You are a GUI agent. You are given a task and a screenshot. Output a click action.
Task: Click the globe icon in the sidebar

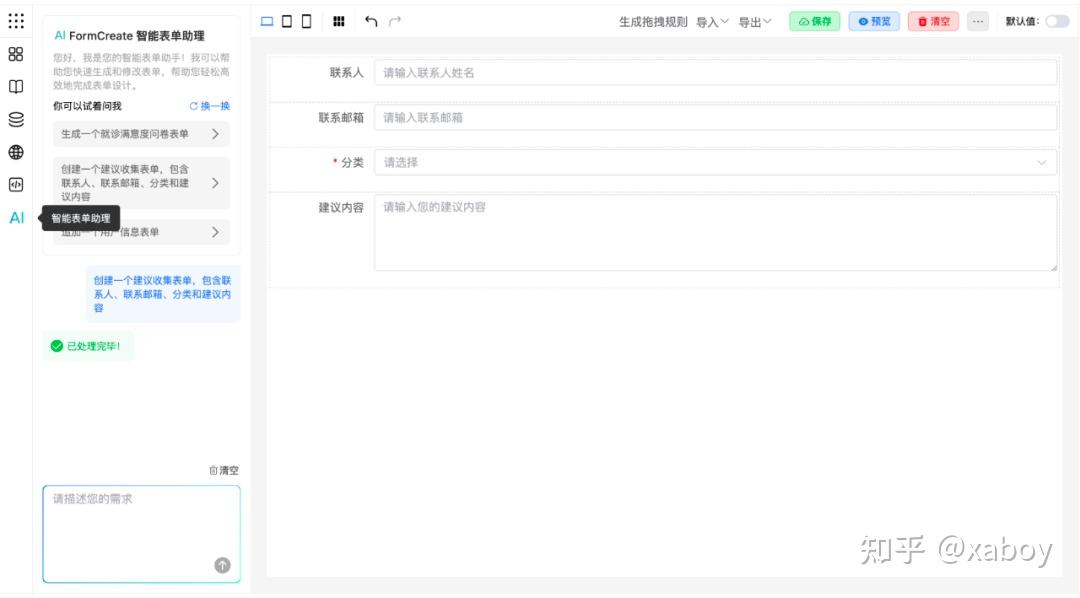[x=14, y=150]
